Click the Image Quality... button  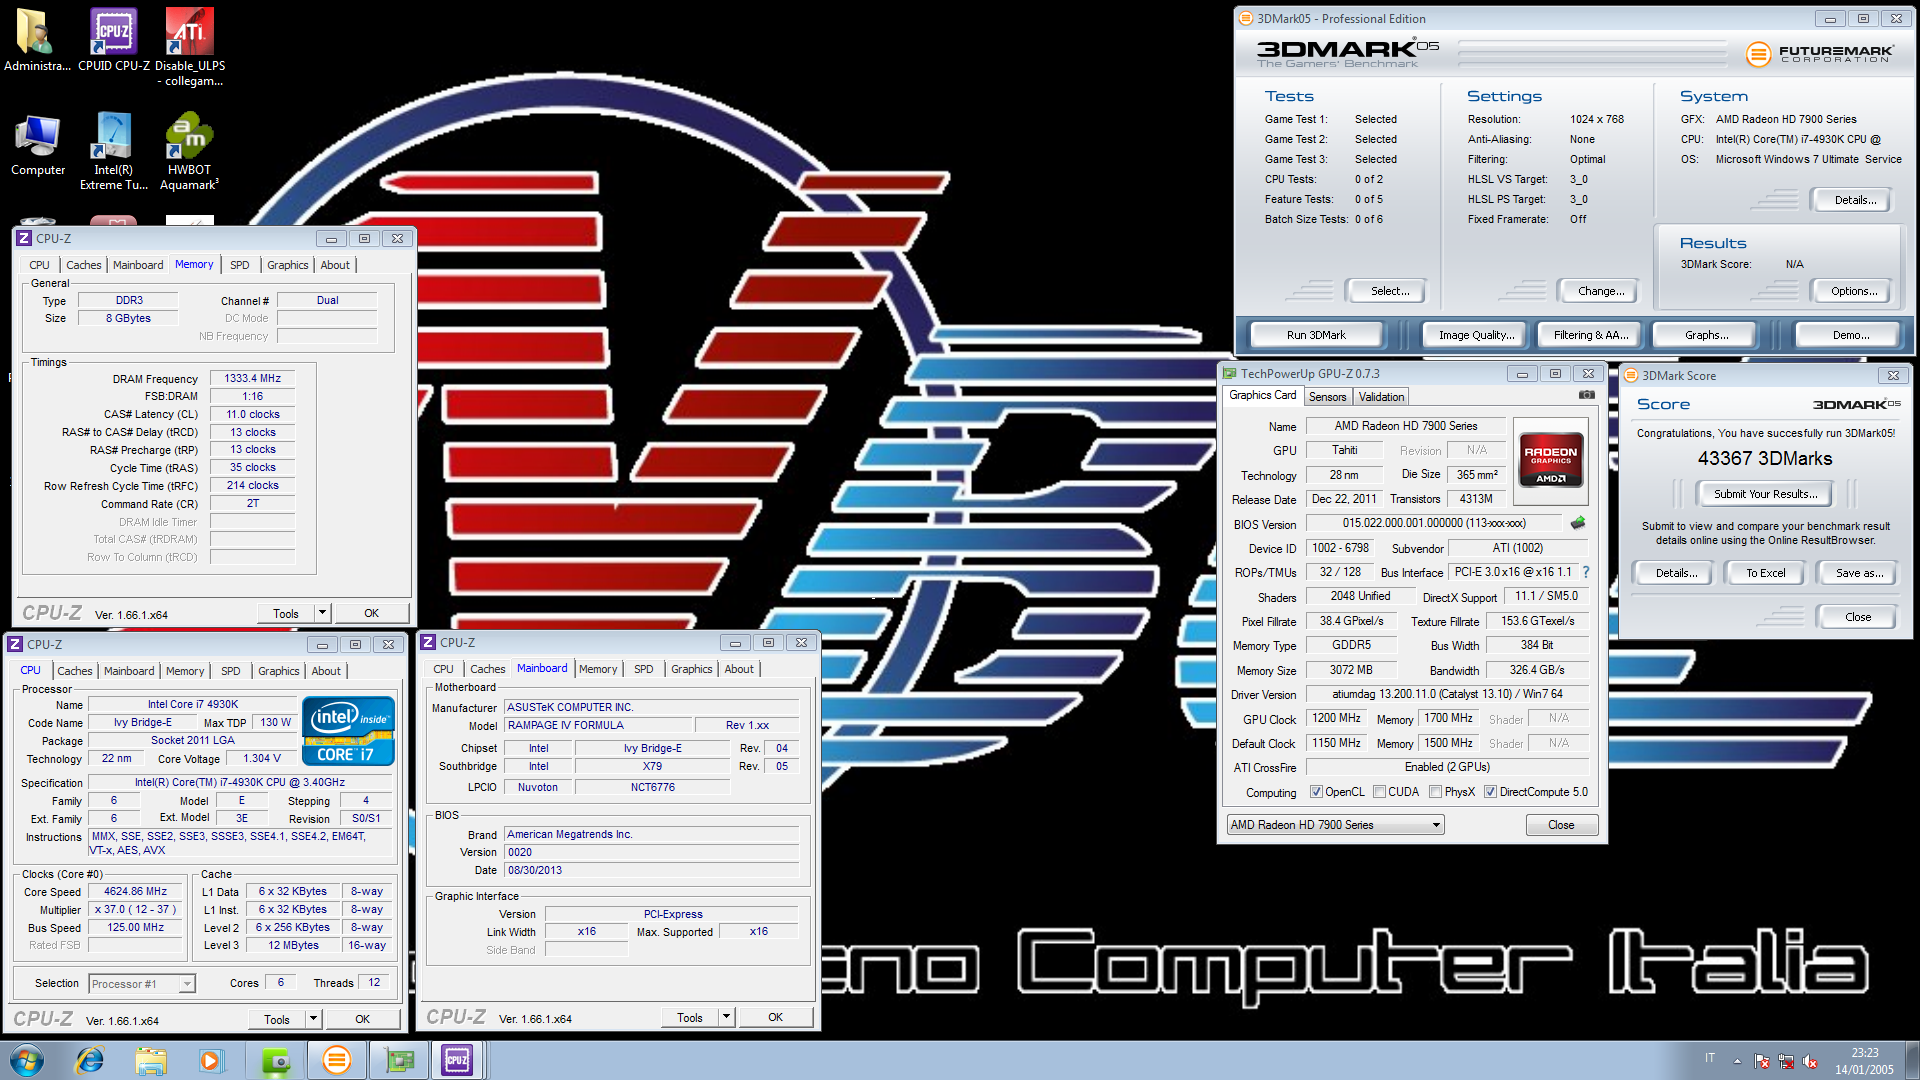1476,335
